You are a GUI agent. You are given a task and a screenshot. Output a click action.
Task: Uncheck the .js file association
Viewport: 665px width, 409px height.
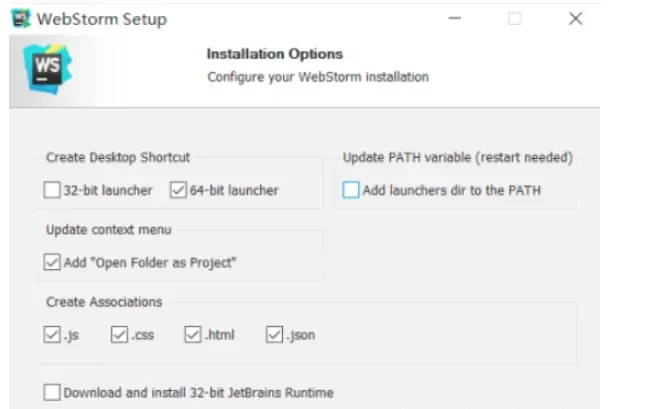click(x=52, y=335)
